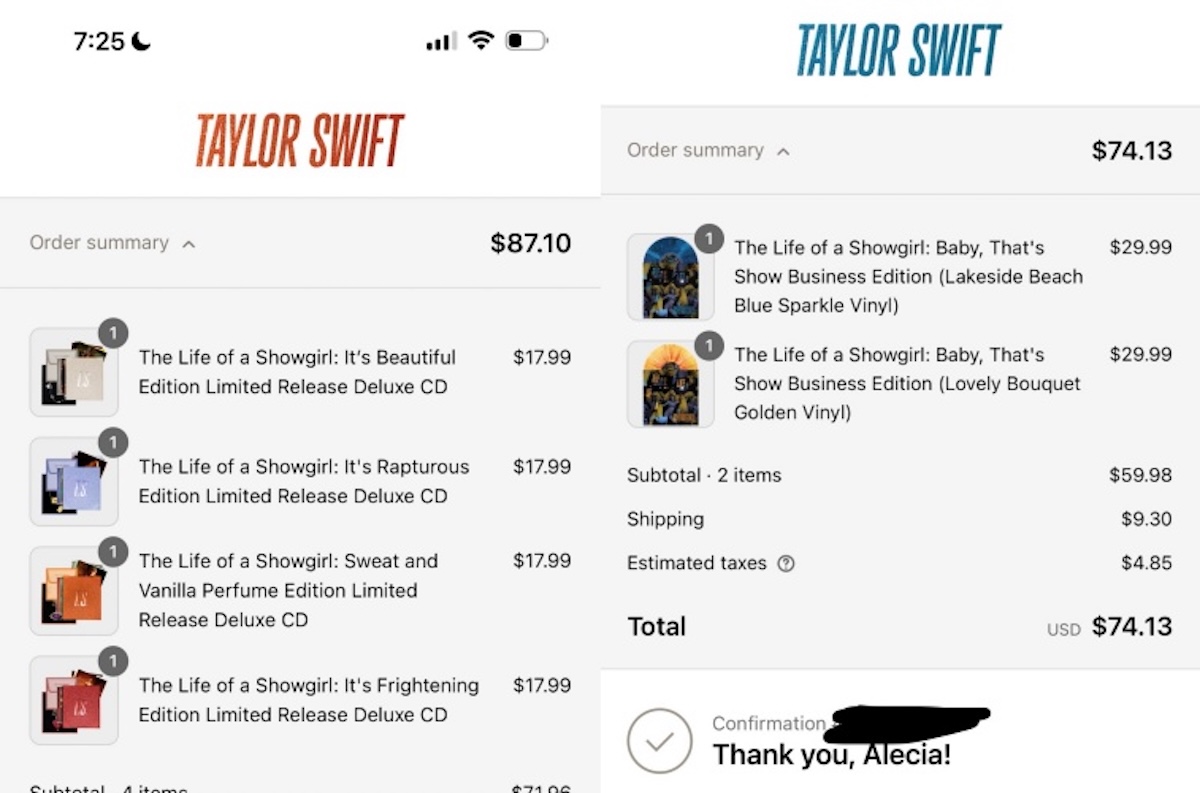Screen dimensions: 1200x793
Task: Click the left 'Order summary' label
Action: [99, 243]
